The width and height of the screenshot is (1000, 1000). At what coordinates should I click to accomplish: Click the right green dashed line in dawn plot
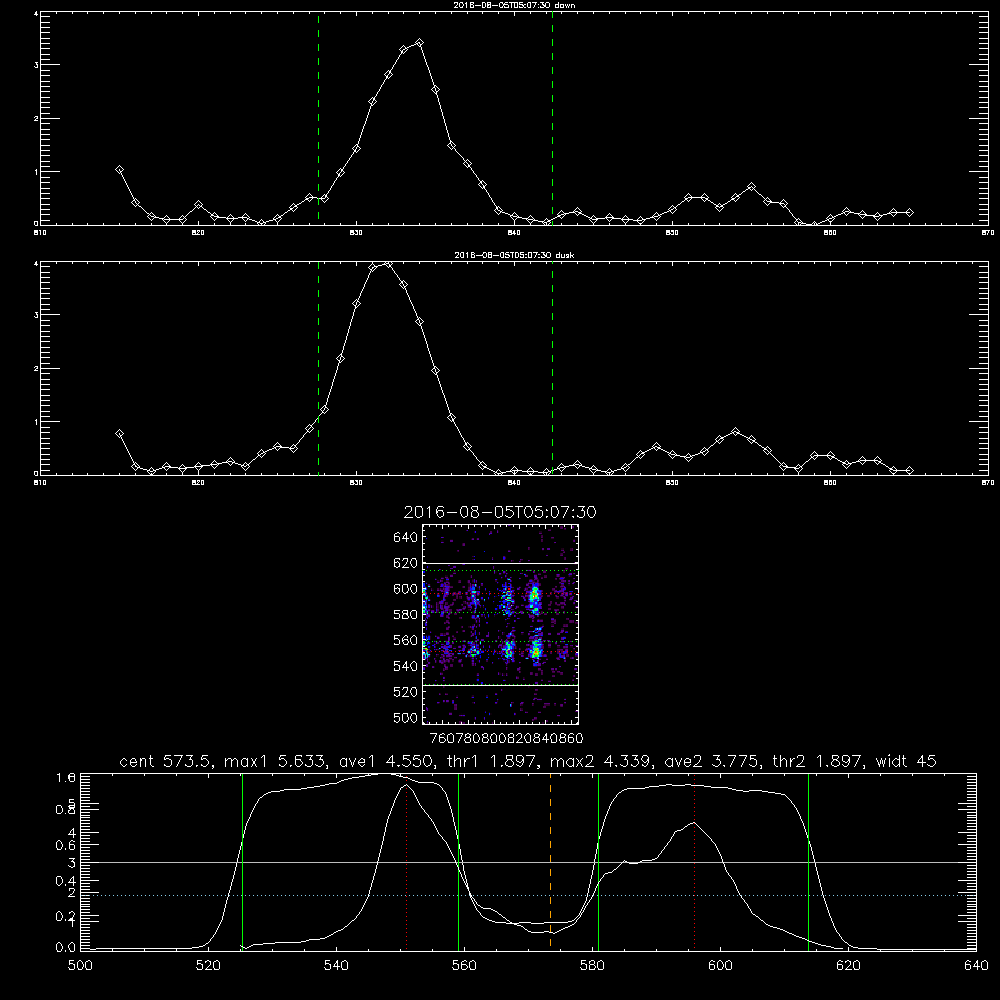tap(552, 118)
